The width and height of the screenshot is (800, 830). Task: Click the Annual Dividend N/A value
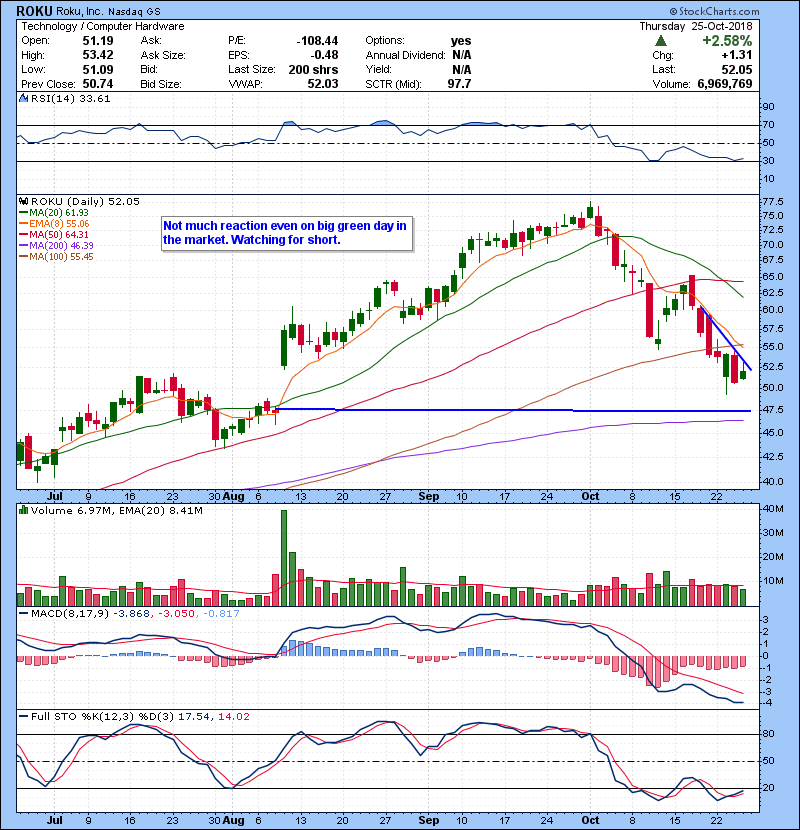461,55
